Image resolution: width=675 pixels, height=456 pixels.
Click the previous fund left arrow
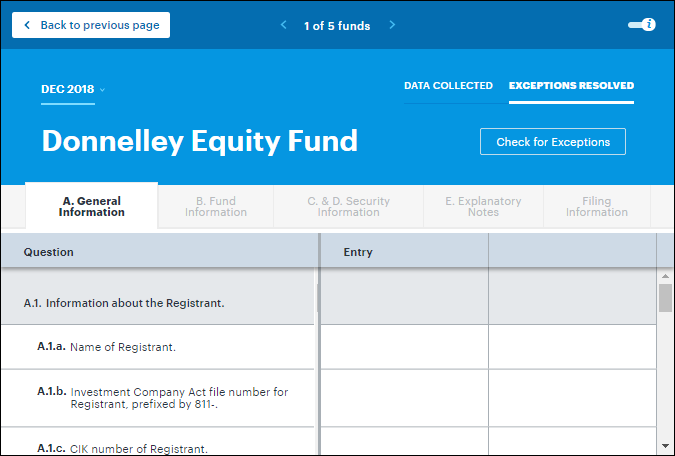click(x=284, y=25)
